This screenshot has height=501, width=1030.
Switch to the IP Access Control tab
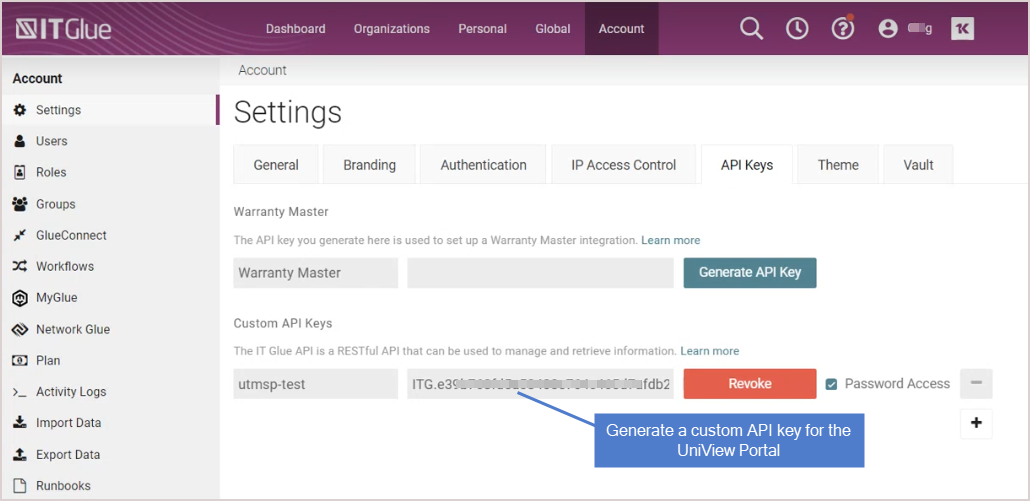tap(623, 165)
